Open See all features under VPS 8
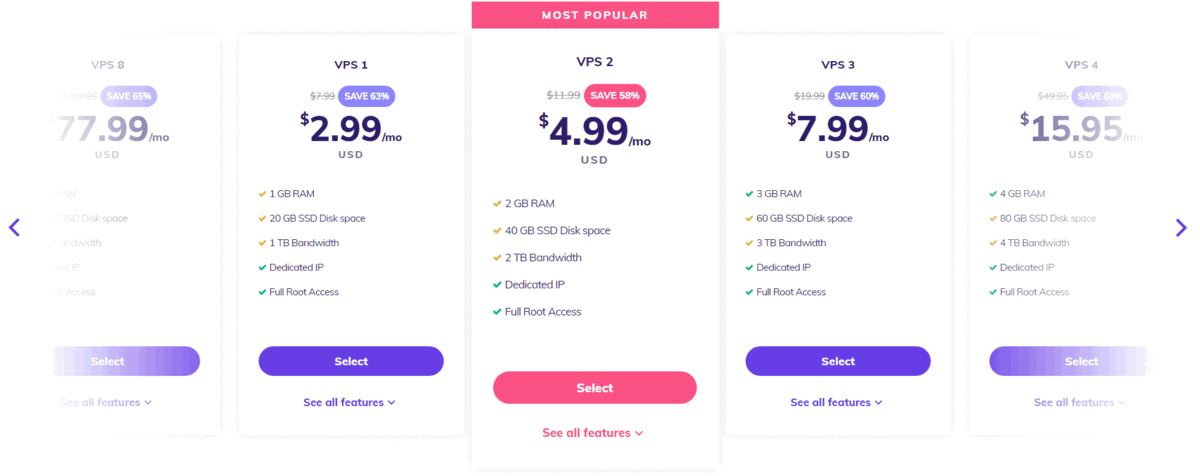Viewport: 1200px width, 476px height. [x=106, y=402]
